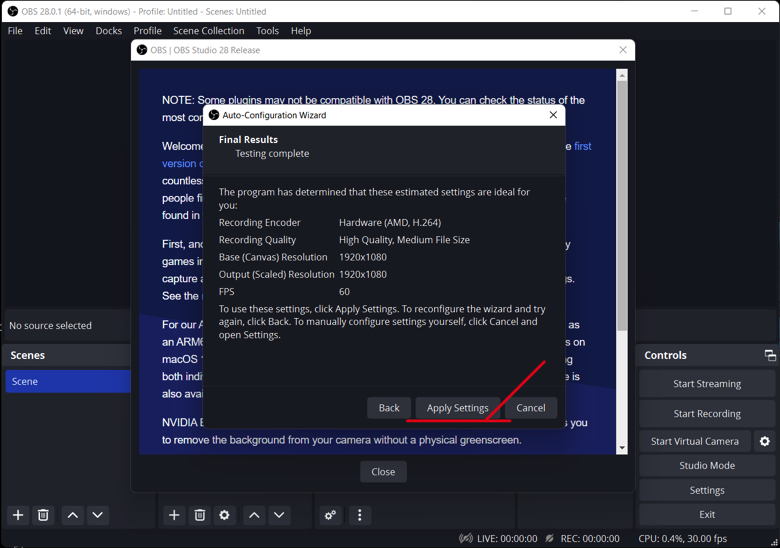Click Start Streaming
The width and height of the screenshot is (780, 548).
point(707,383)
